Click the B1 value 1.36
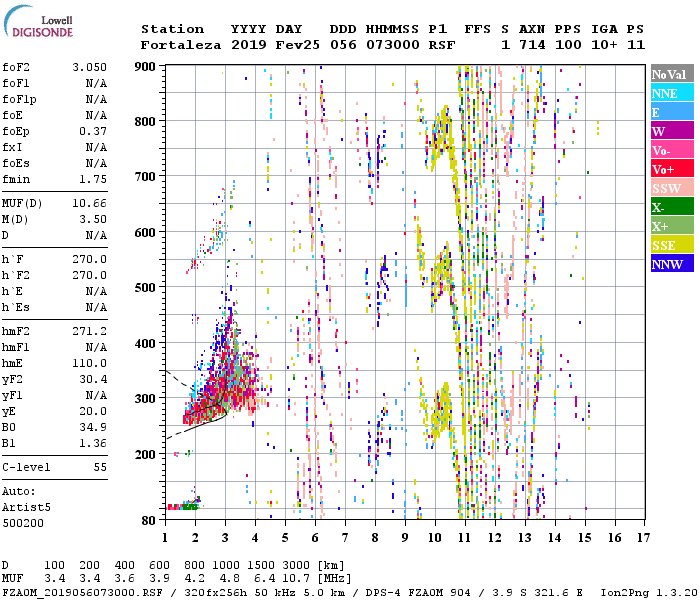 (93, 443)
